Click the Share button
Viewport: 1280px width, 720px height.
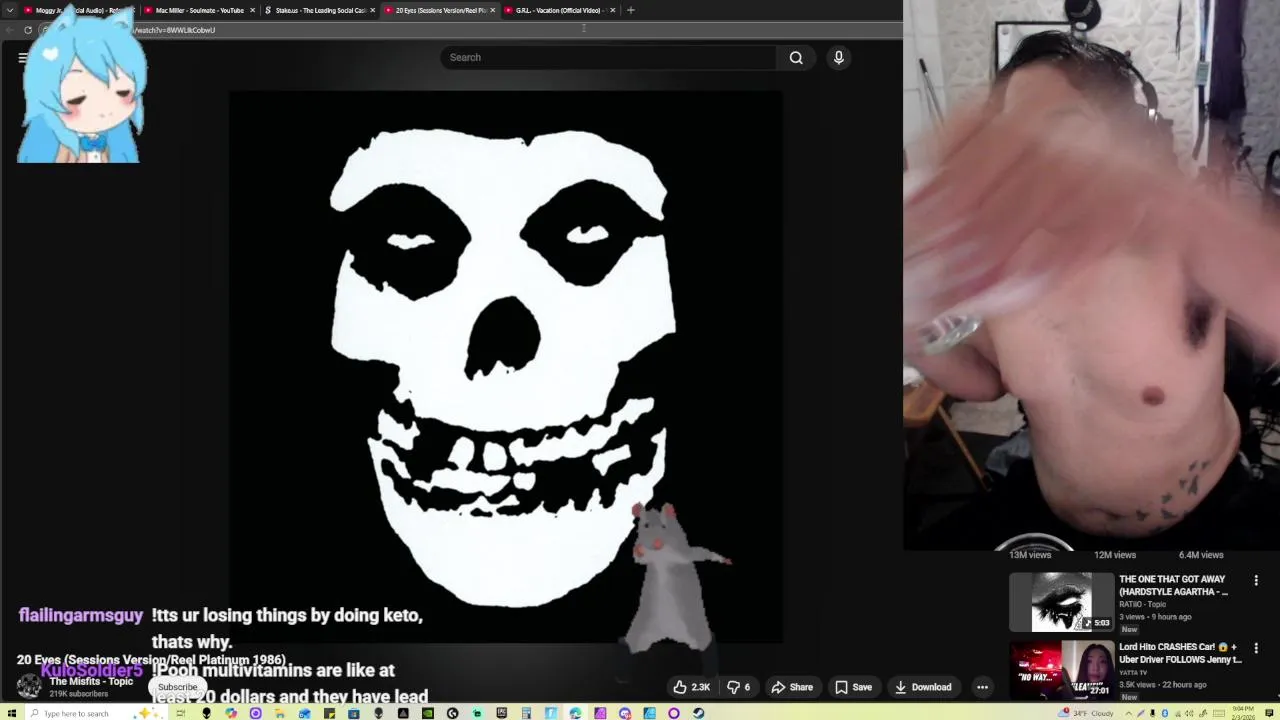tap(792, 687)
